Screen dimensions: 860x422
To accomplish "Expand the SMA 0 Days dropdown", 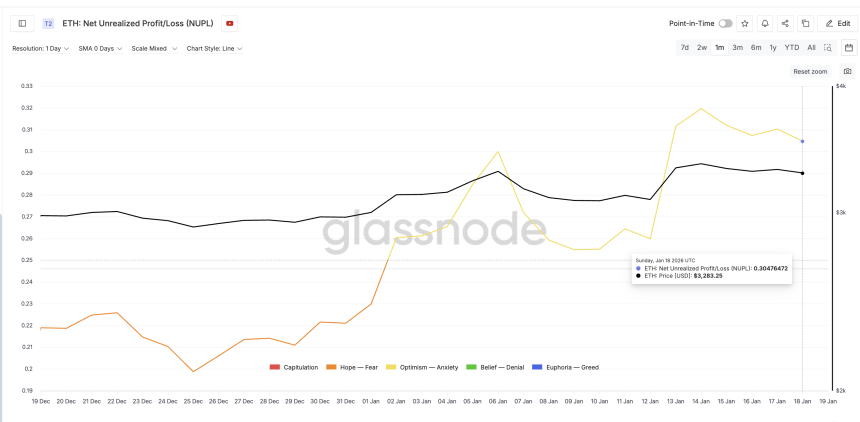I will point(100,48).
